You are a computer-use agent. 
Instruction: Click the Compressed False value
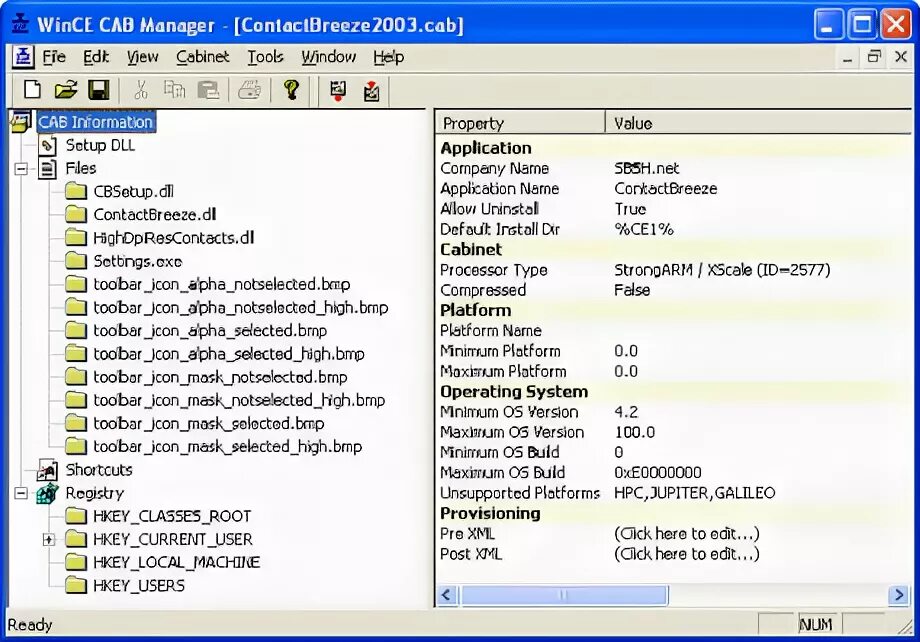[632, 290]
